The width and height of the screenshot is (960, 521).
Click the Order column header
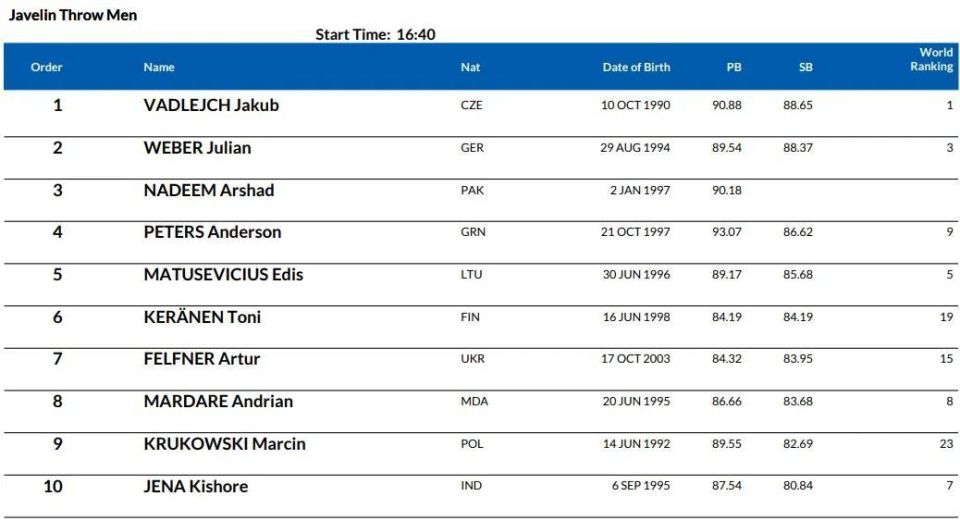click(47, 67)
